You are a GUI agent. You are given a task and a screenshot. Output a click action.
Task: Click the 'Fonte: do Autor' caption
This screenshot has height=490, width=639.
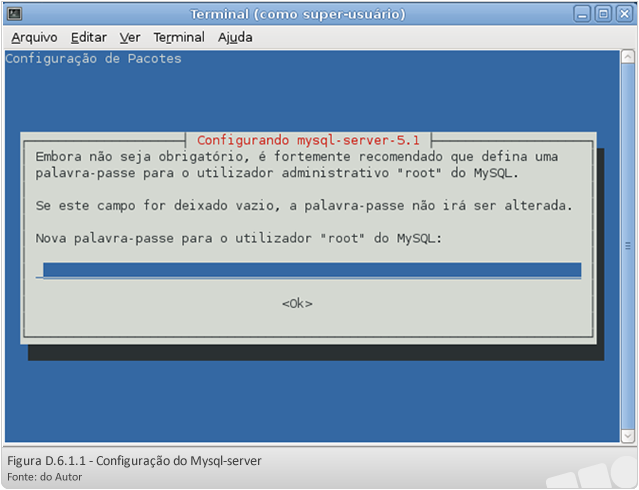pos(45,477)
